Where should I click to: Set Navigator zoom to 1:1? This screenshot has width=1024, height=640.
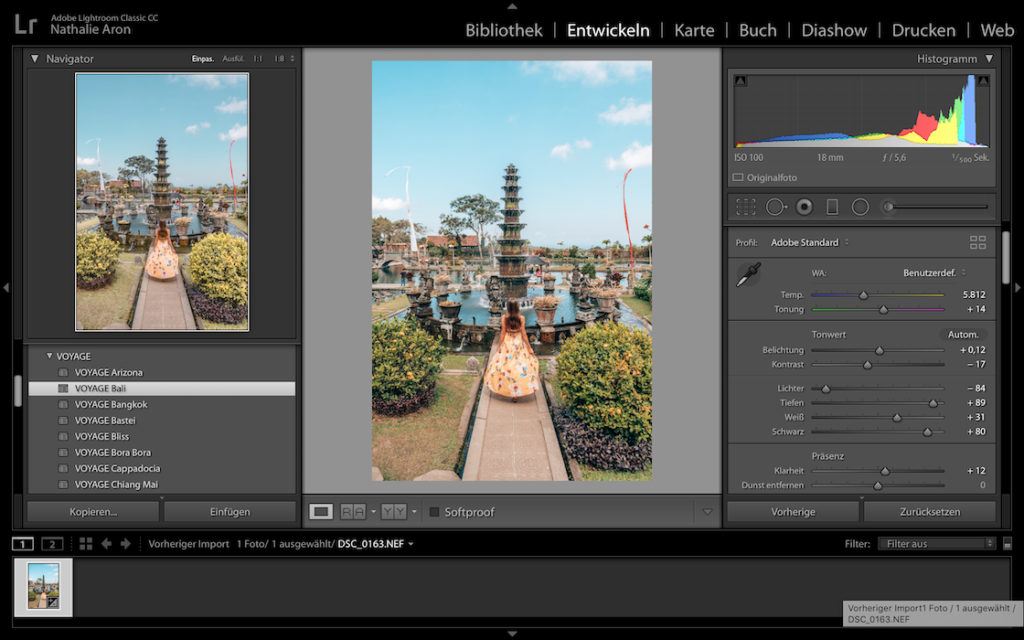point(258,59)
